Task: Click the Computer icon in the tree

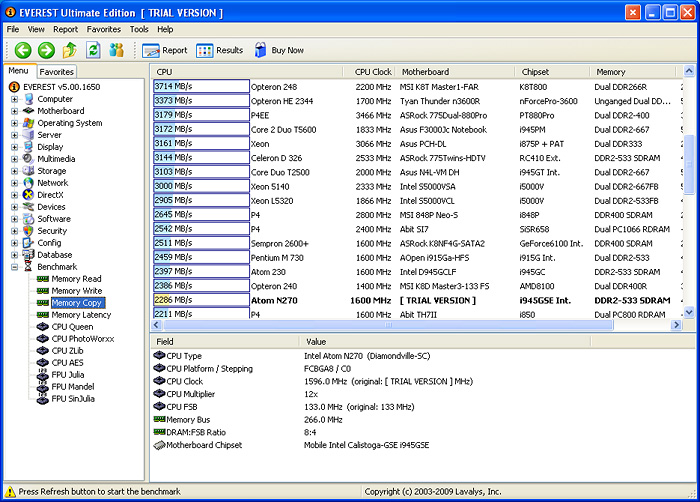Action: pos(29,99)
